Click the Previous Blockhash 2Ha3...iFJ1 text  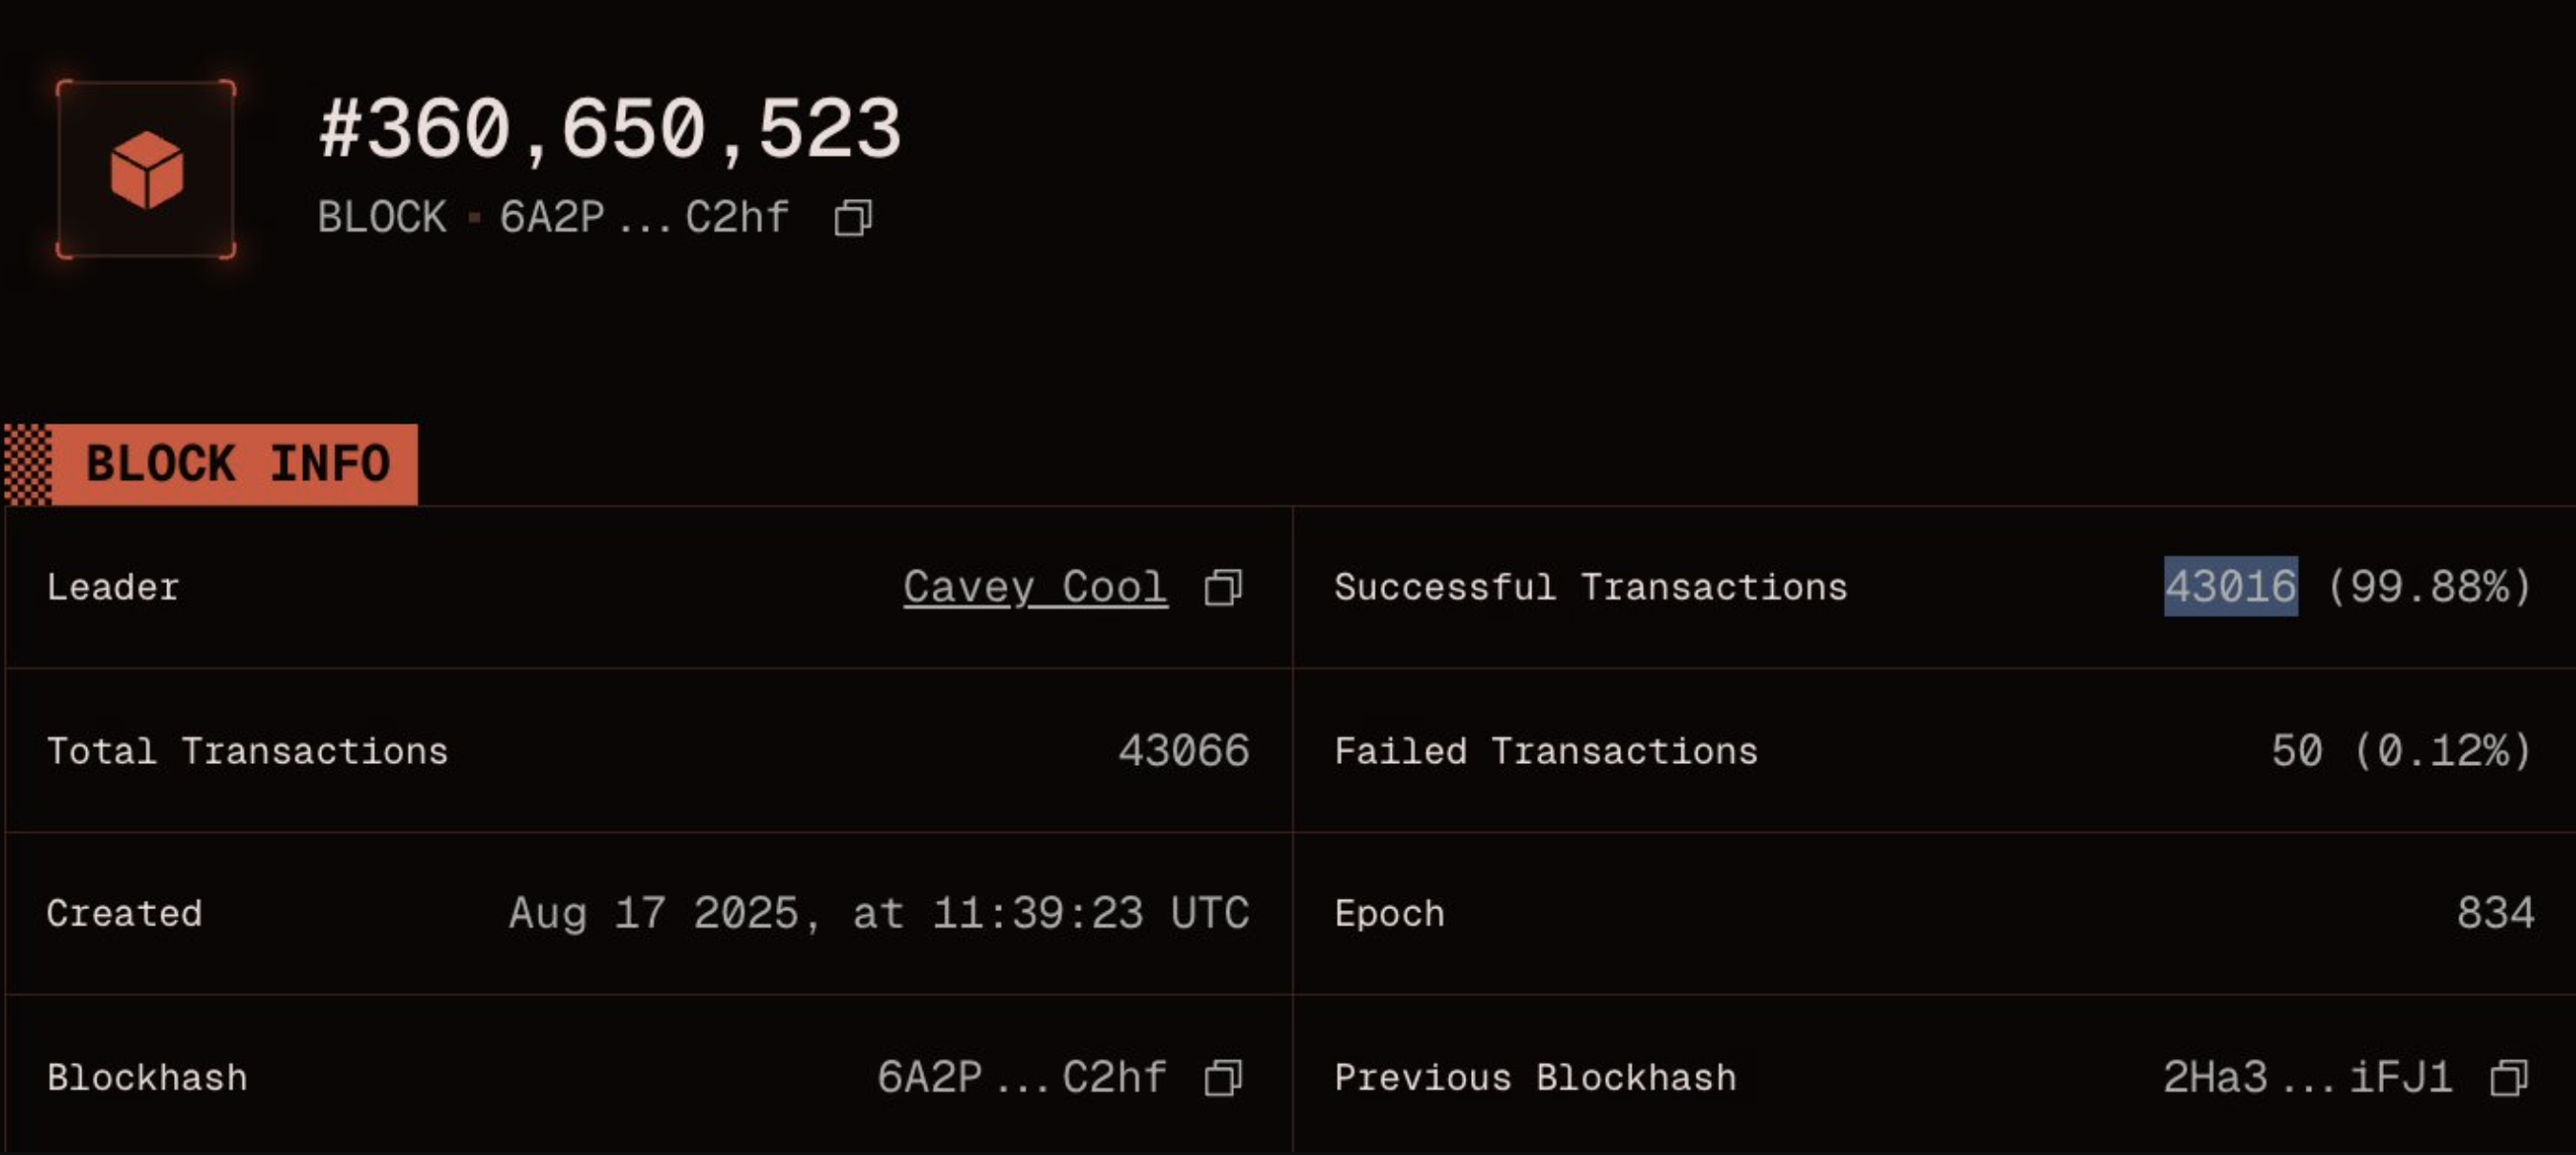pyautogui.click(x=2308, y=1077)
